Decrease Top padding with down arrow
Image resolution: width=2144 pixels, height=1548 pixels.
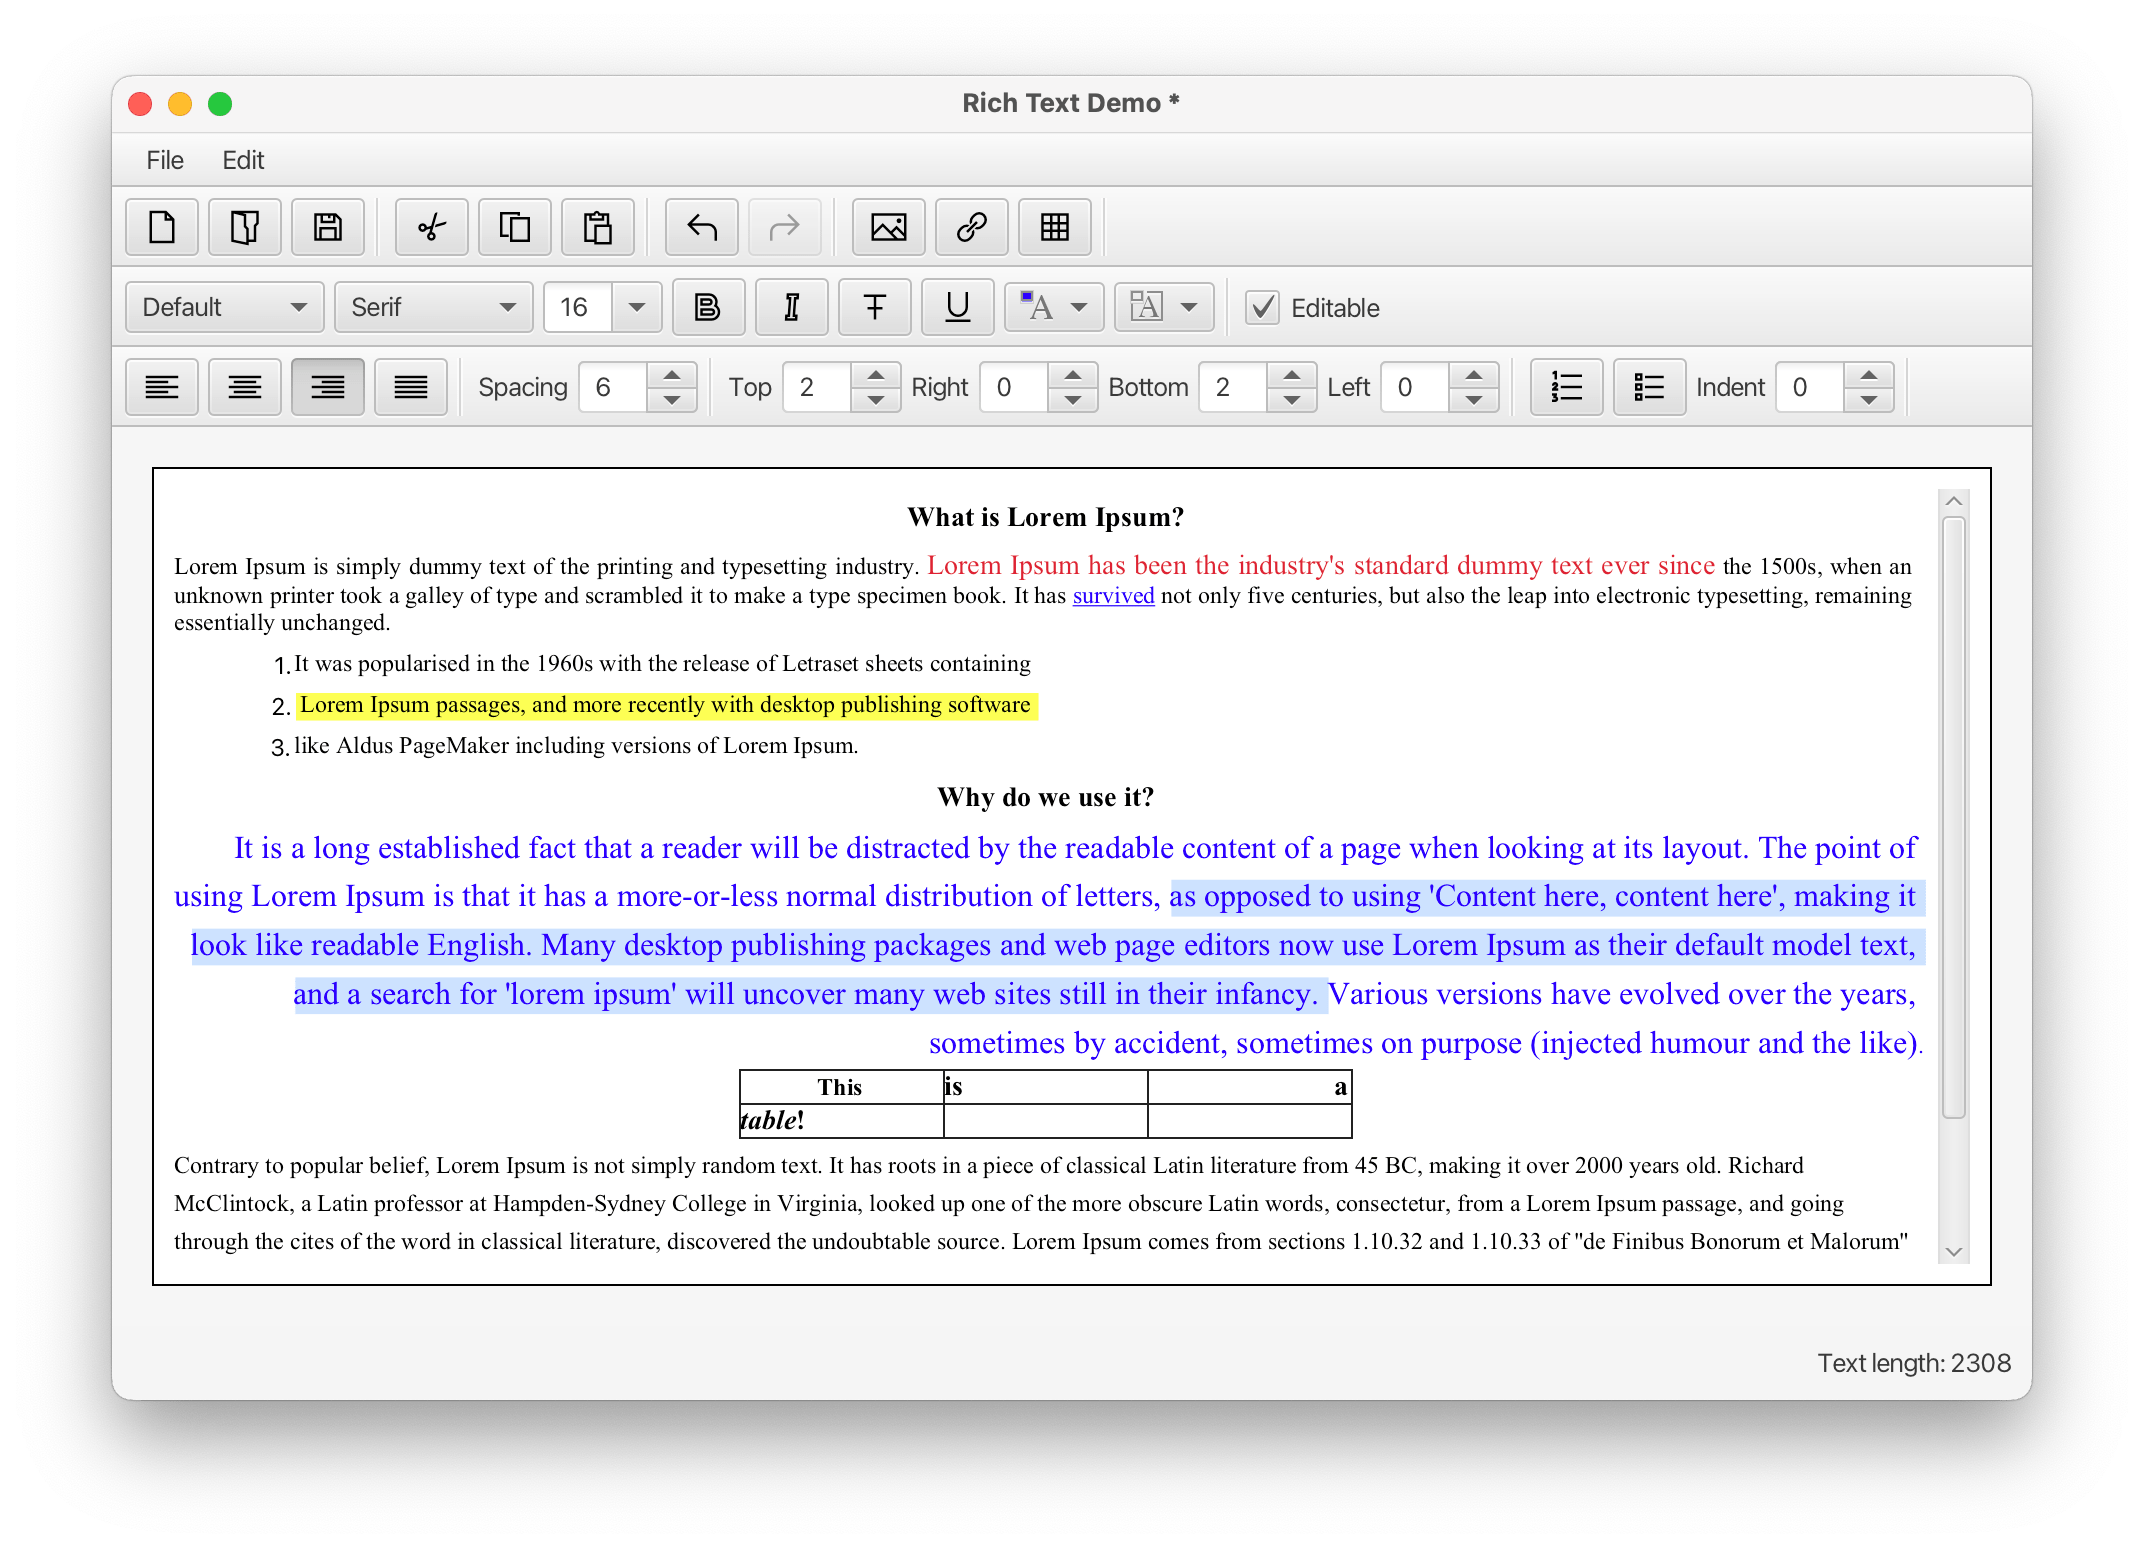click(876, 400)
